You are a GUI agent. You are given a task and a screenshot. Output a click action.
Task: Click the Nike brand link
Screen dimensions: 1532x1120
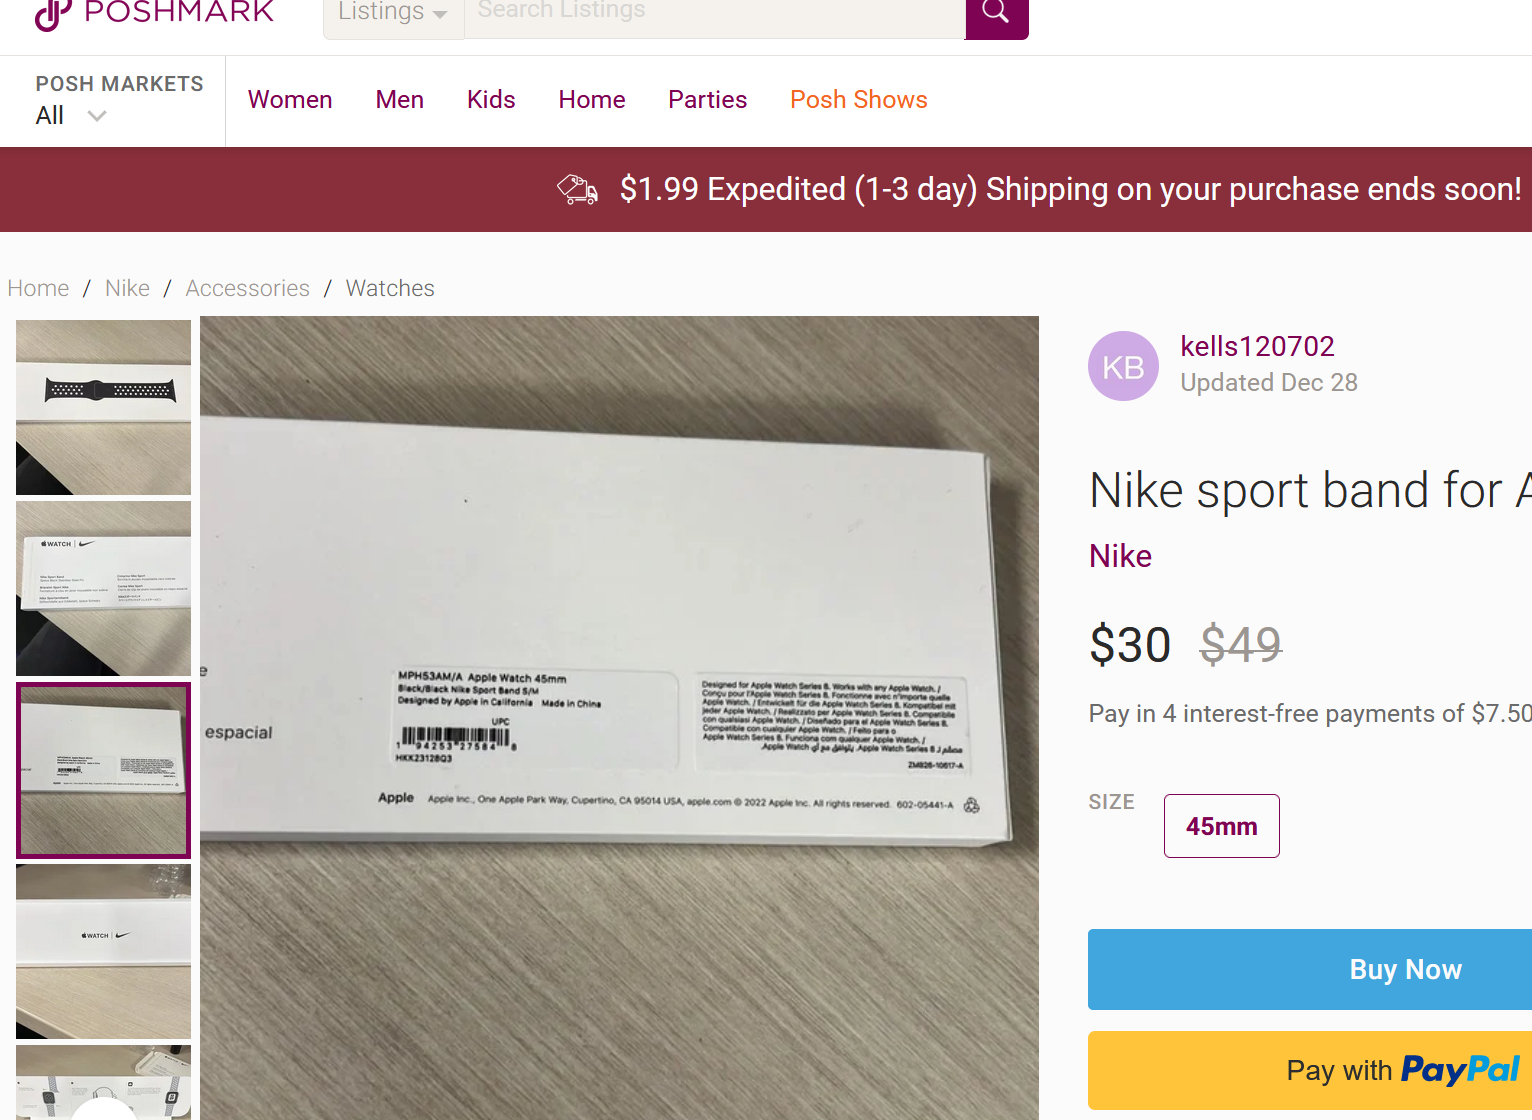pos(1120,556)
